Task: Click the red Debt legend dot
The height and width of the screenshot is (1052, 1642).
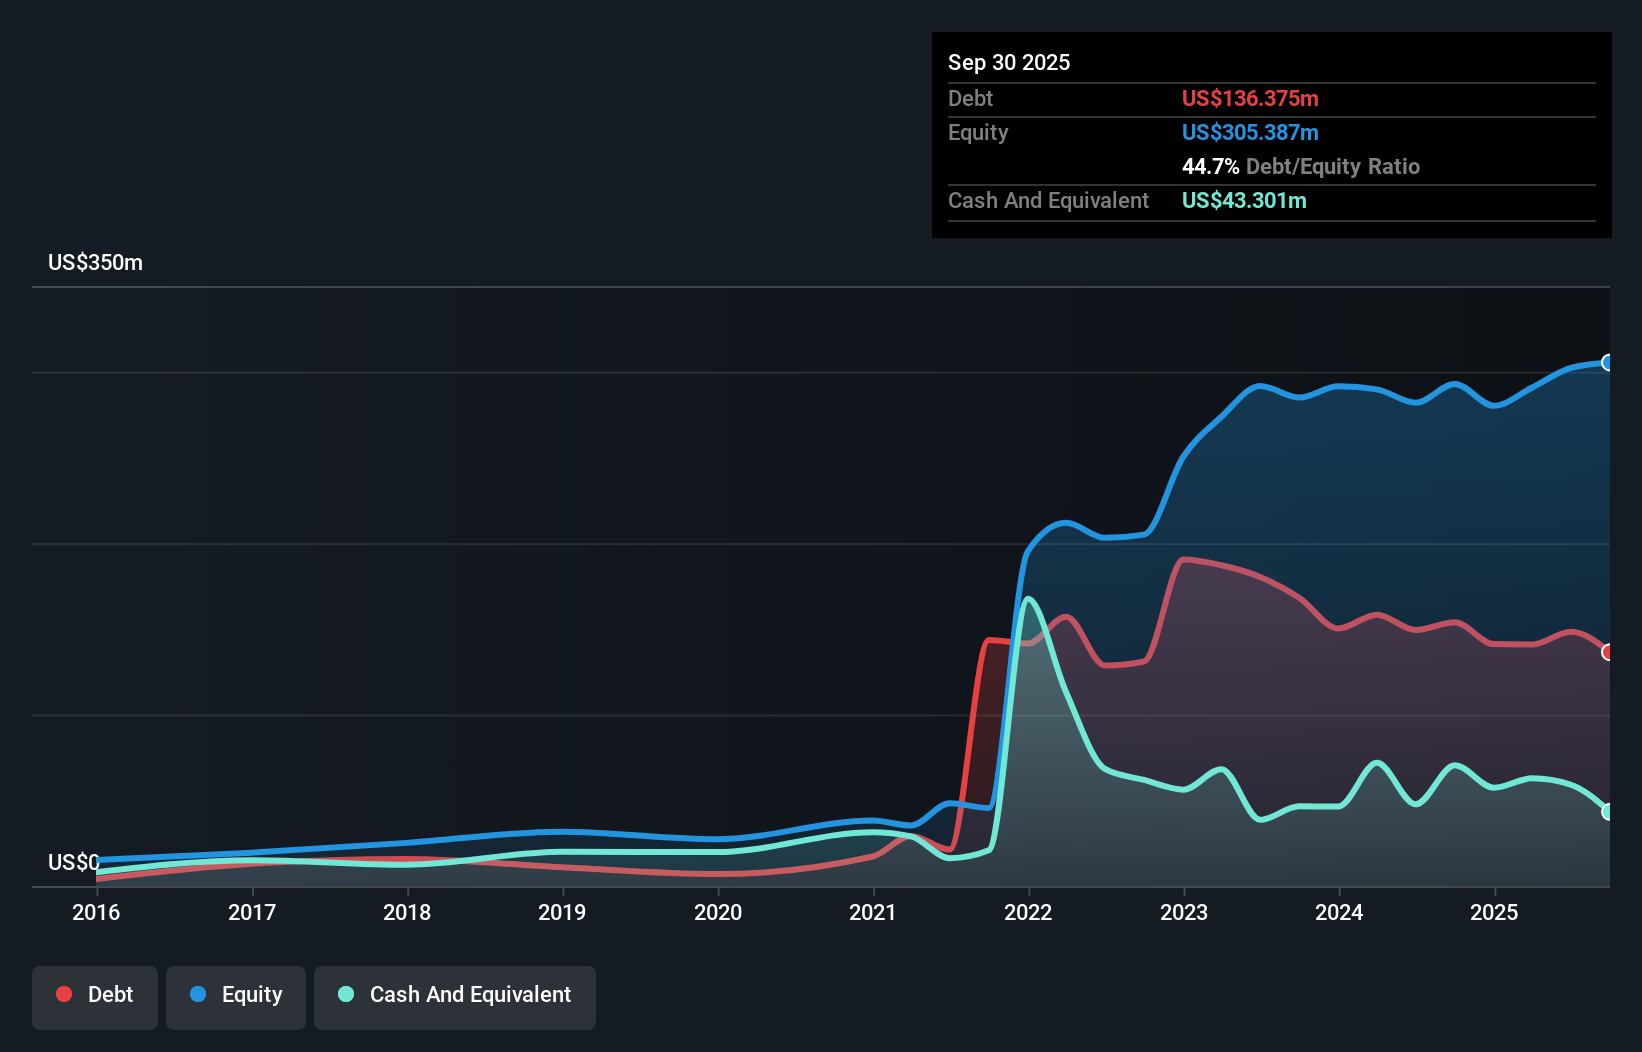Action: click(x=63, y=994)
